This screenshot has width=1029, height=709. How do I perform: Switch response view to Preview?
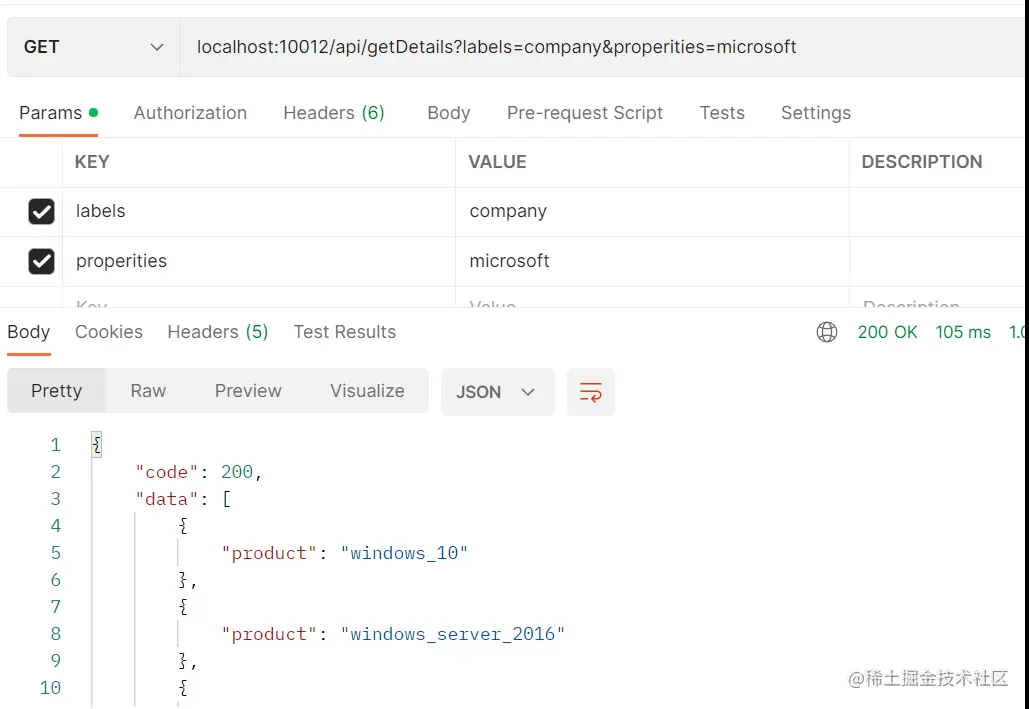[x=248, y=391]
